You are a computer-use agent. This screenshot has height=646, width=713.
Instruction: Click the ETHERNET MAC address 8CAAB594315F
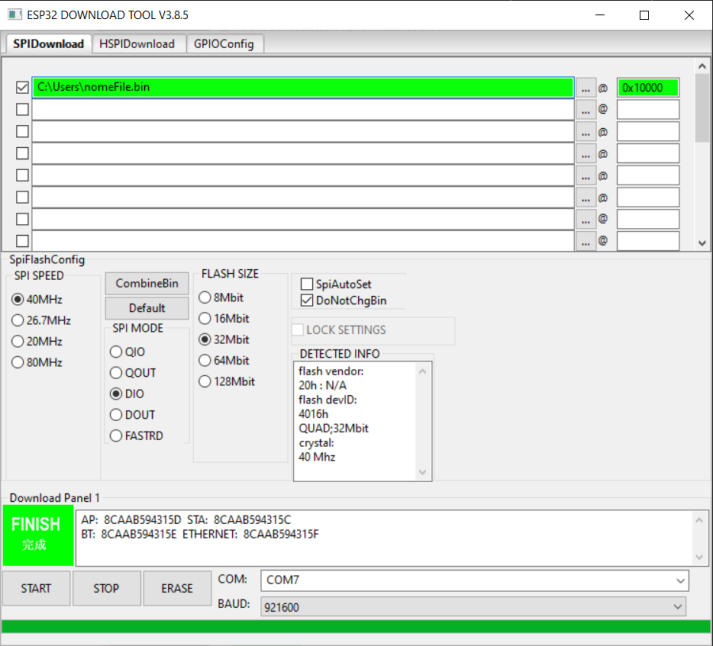(x=281, y=534)
